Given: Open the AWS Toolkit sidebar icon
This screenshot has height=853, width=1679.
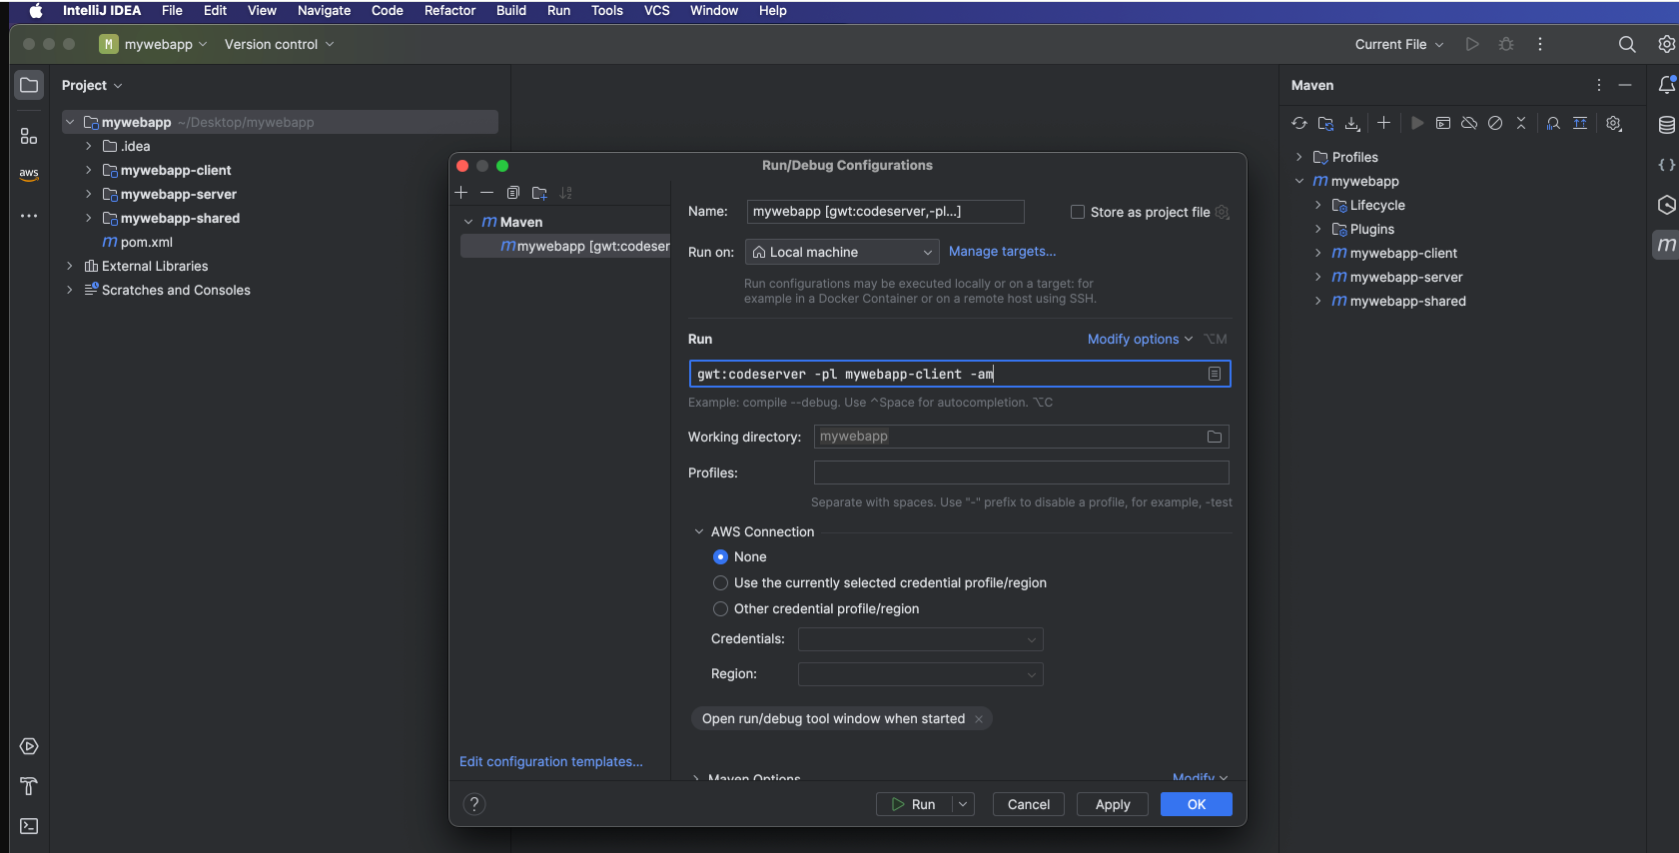Looking at the screenshot, I should point(29,174).
